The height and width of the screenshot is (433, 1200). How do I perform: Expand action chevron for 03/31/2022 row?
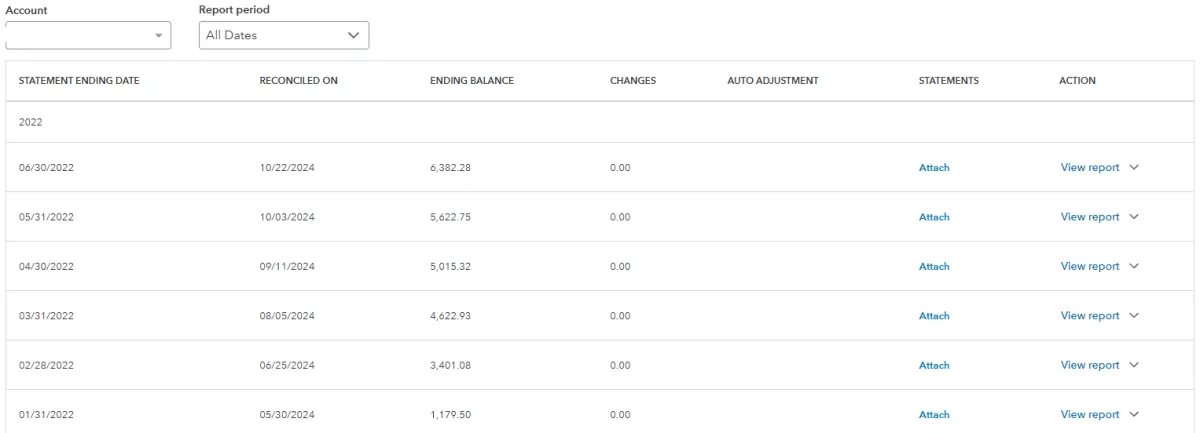[x=1134, y=316]
